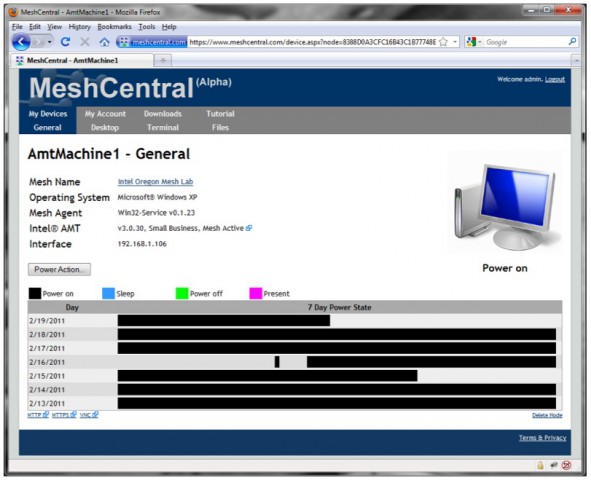The height and width of the screenshot is (480, 591).
Task: Open the Edit menu
Action: pyautogui.click(x=35, y=27)
